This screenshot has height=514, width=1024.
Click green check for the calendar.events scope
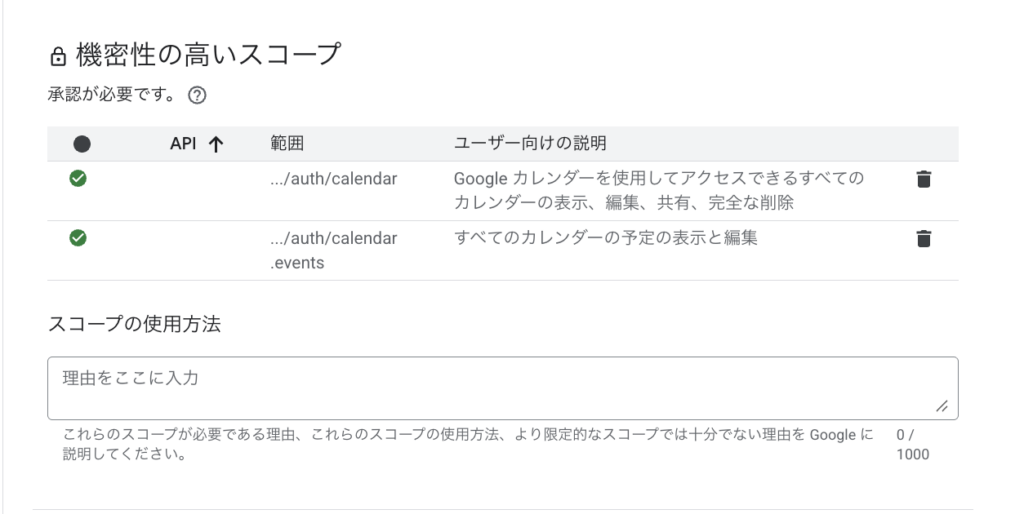point(78,238)
